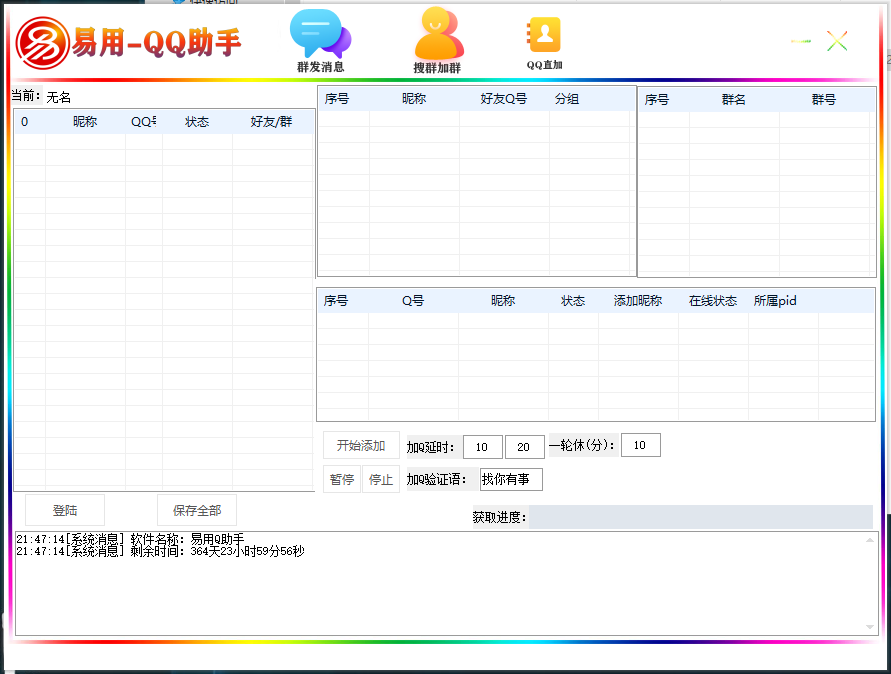The image size is (891, 674).
Task: Click the 序号 header in add table
Action: tap(336, 301)
